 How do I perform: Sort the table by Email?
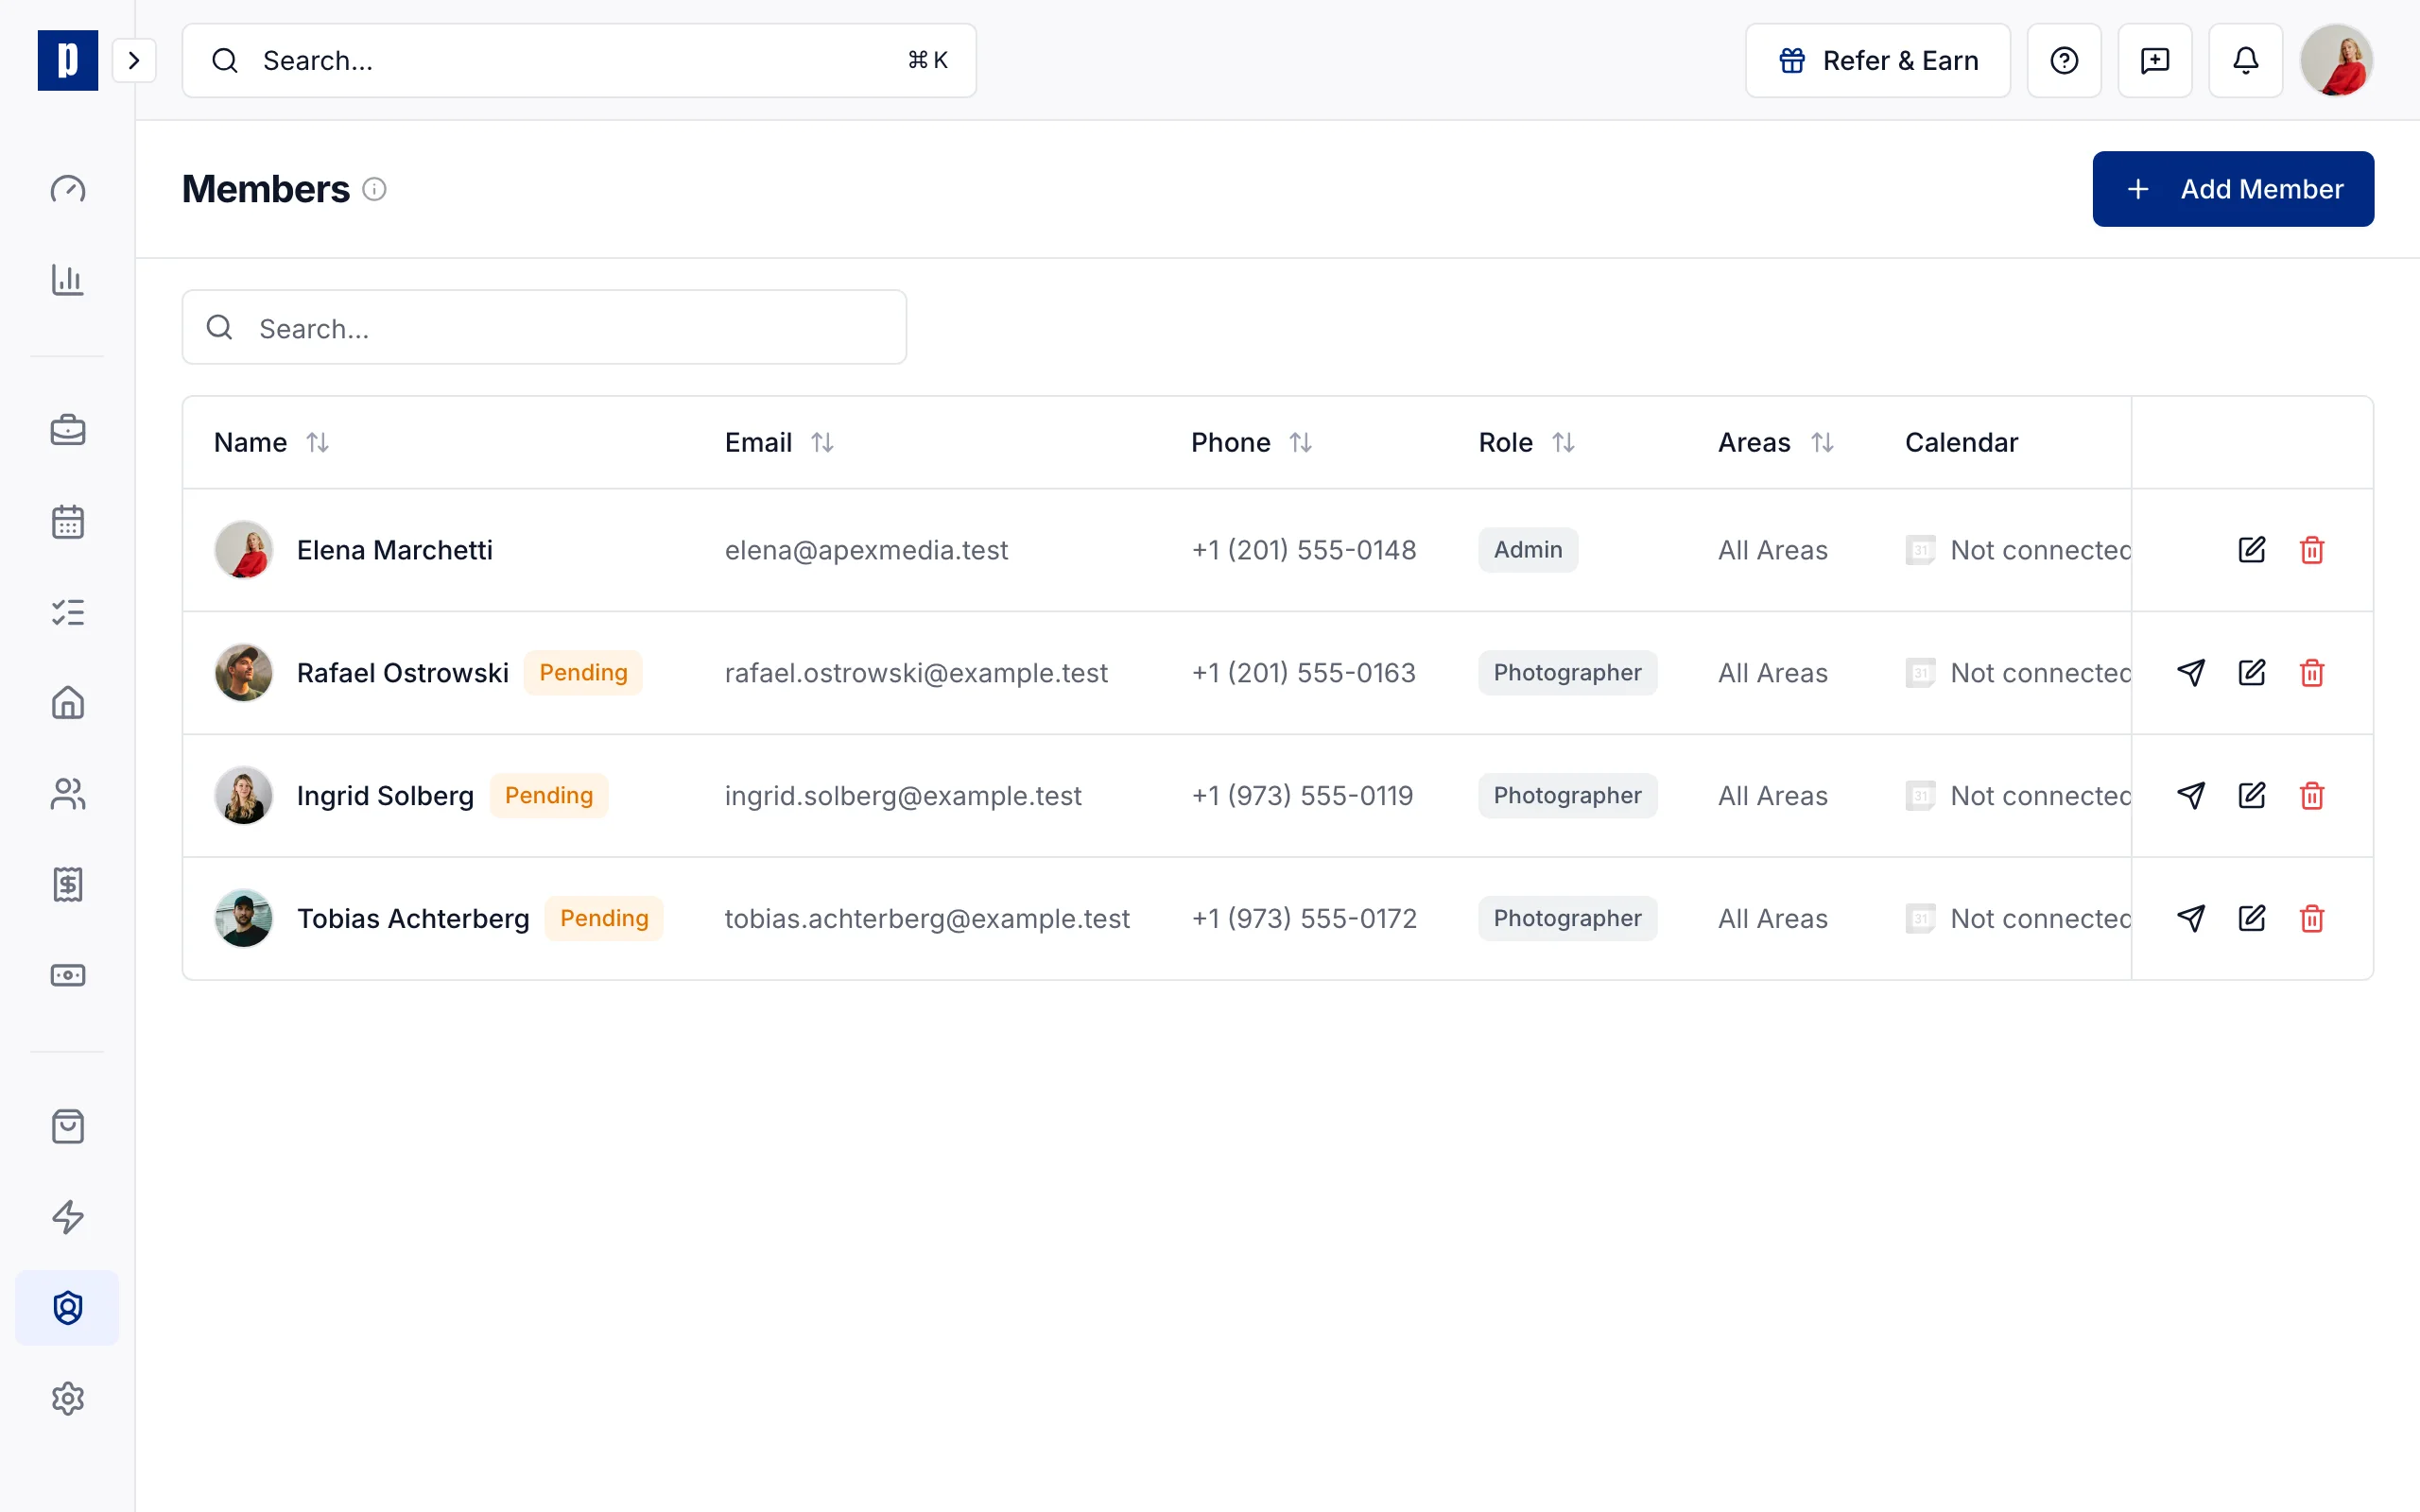click(x=822, y=442)
